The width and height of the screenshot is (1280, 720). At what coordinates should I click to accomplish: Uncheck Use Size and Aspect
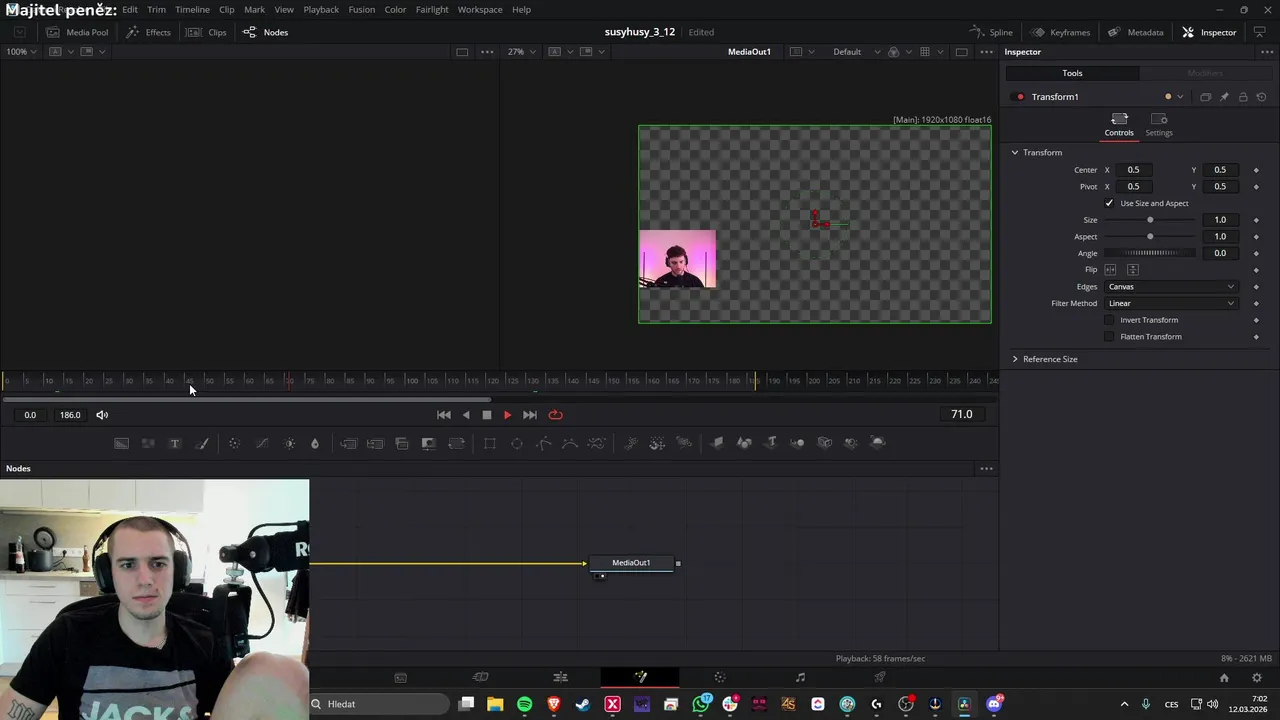pos(1109,203)
